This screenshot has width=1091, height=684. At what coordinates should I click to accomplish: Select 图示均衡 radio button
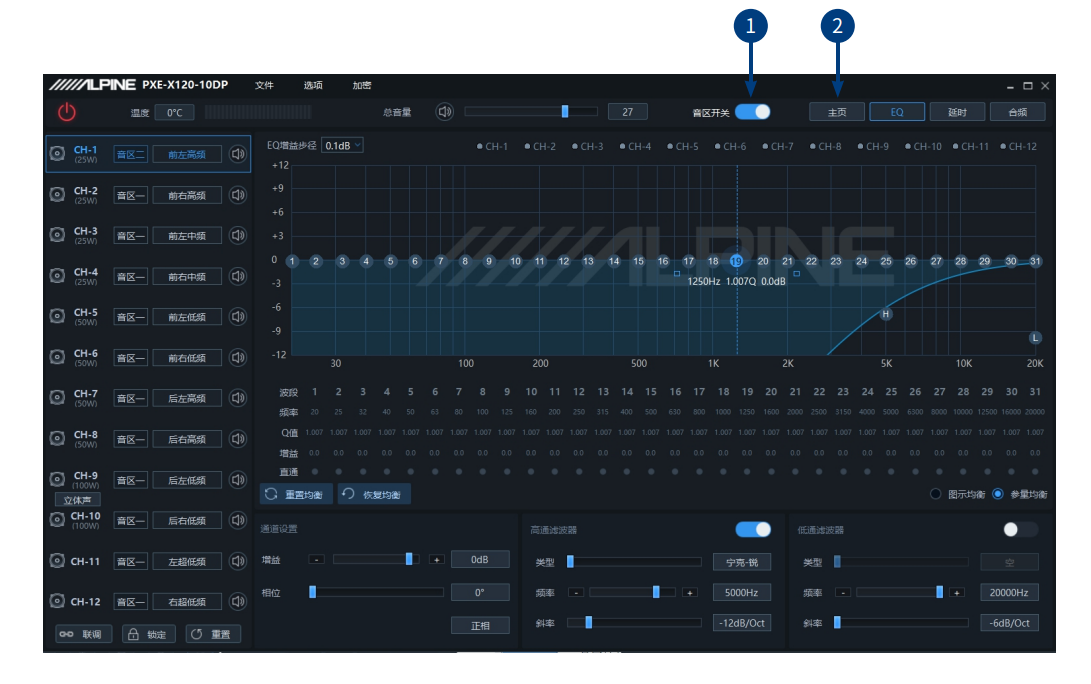936,494
